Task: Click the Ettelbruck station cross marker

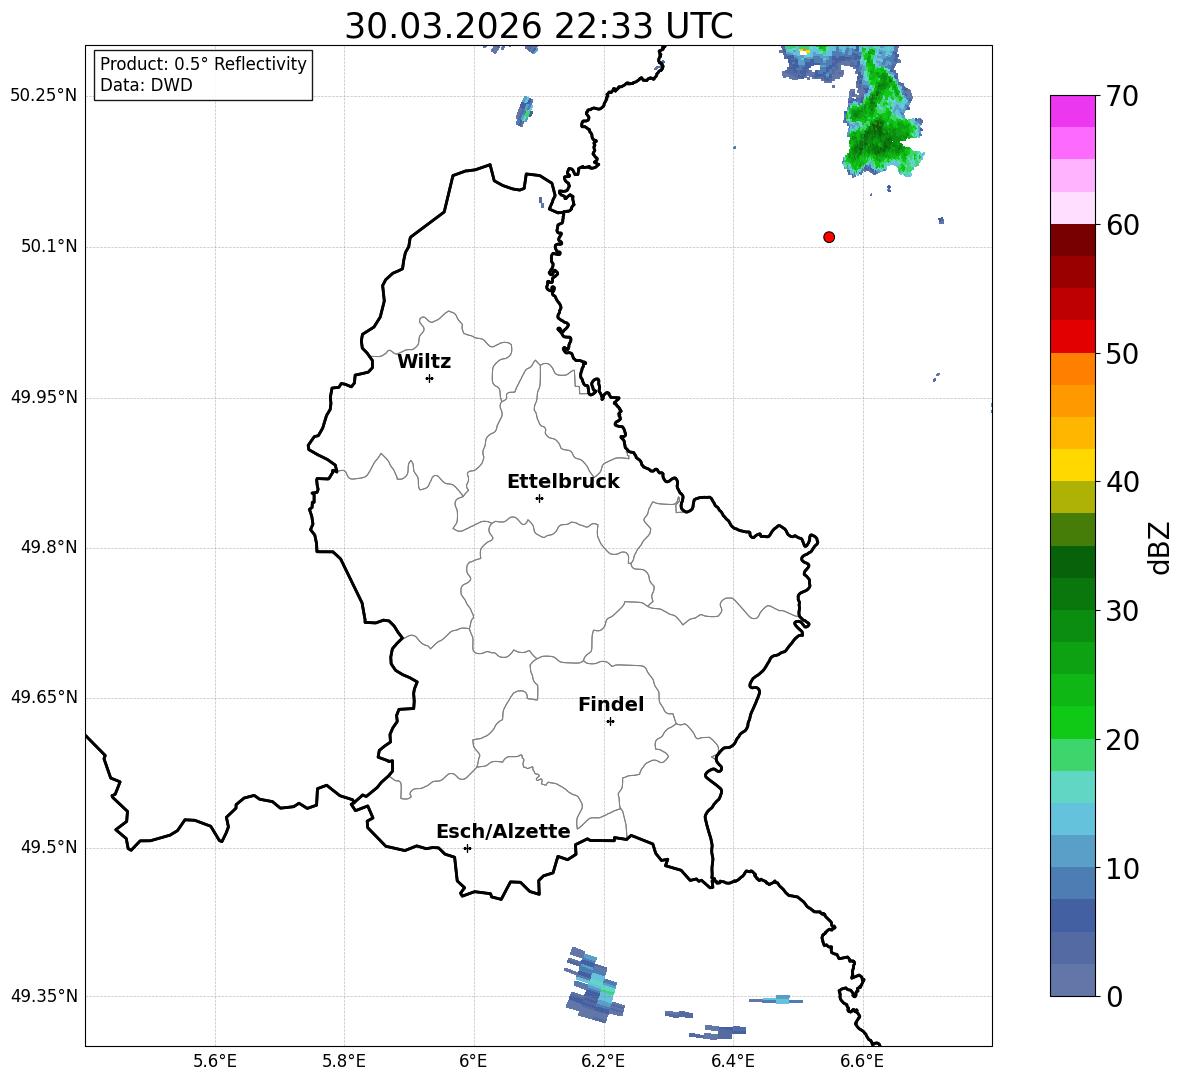Action: (539, 498)
